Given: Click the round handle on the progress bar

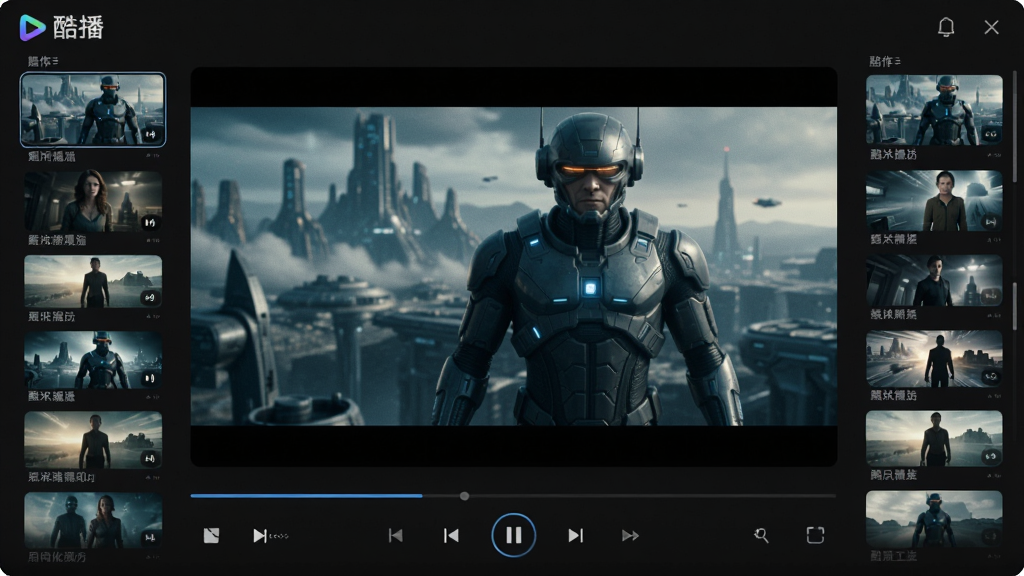Looking at the screenshot, I should (x=464, y=496).
